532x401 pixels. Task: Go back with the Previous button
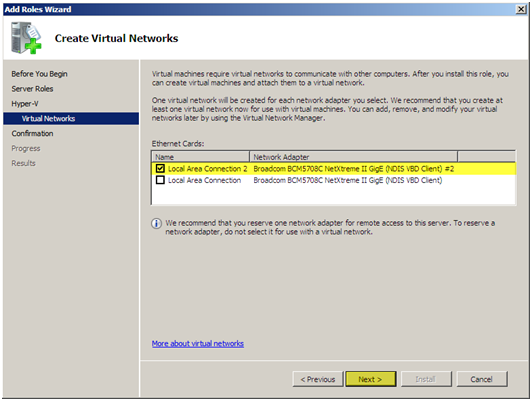click(x=318, y=379)
